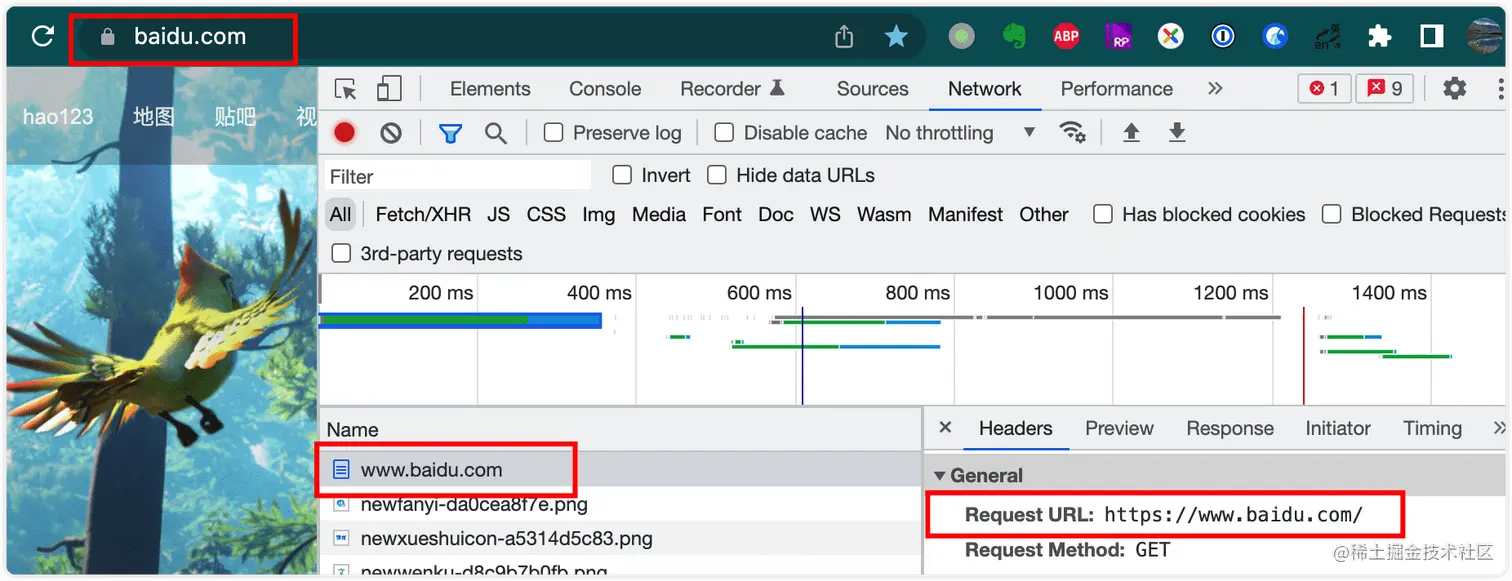Open the purple RP extension icon
Screen dimensions: 1512x581
tap(1118, 37)
